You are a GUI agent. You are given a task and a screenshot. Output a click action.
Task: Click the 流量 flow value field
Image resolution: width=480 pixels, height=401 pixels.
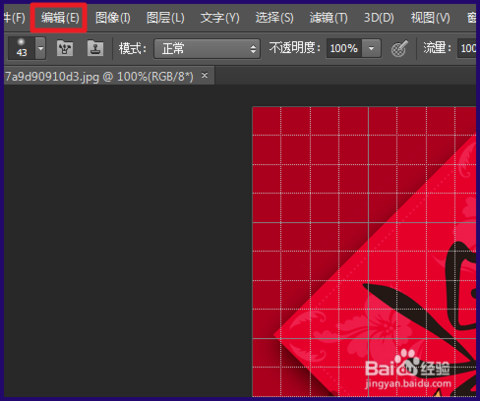(467, 49)
